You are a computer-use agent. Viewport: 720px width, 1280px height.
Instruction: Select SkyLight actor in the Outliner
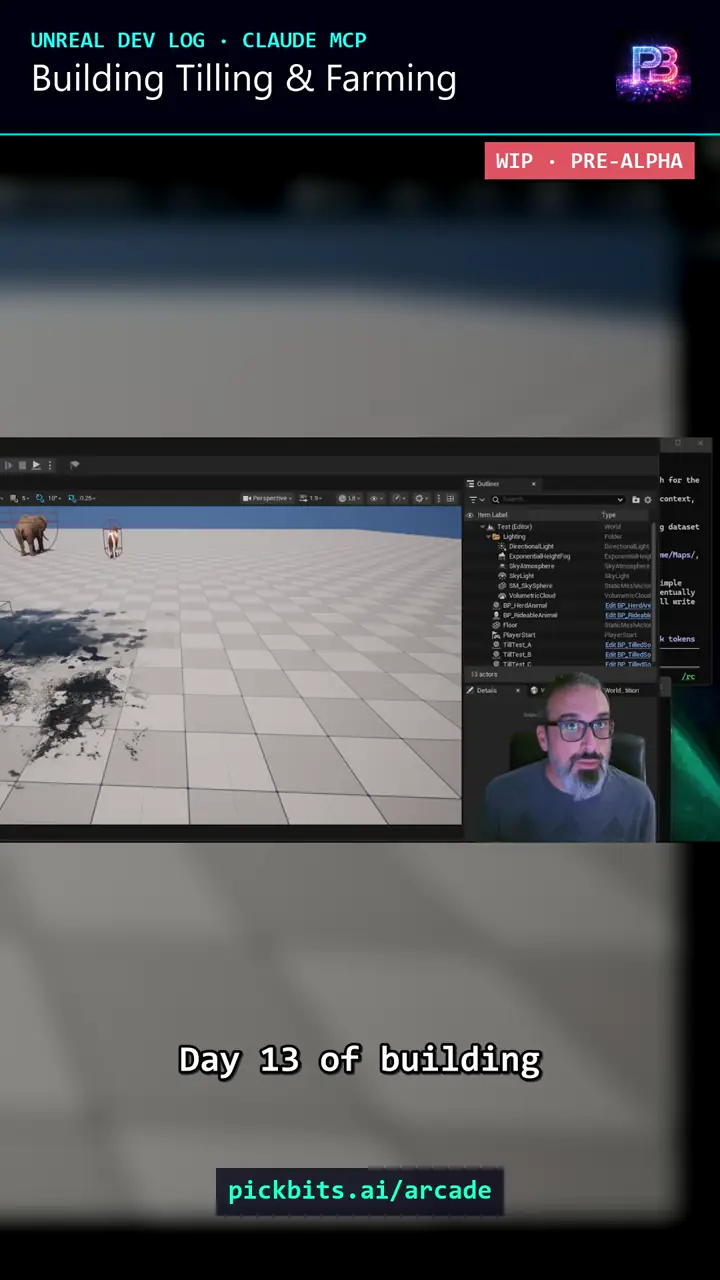pos(521,576)
